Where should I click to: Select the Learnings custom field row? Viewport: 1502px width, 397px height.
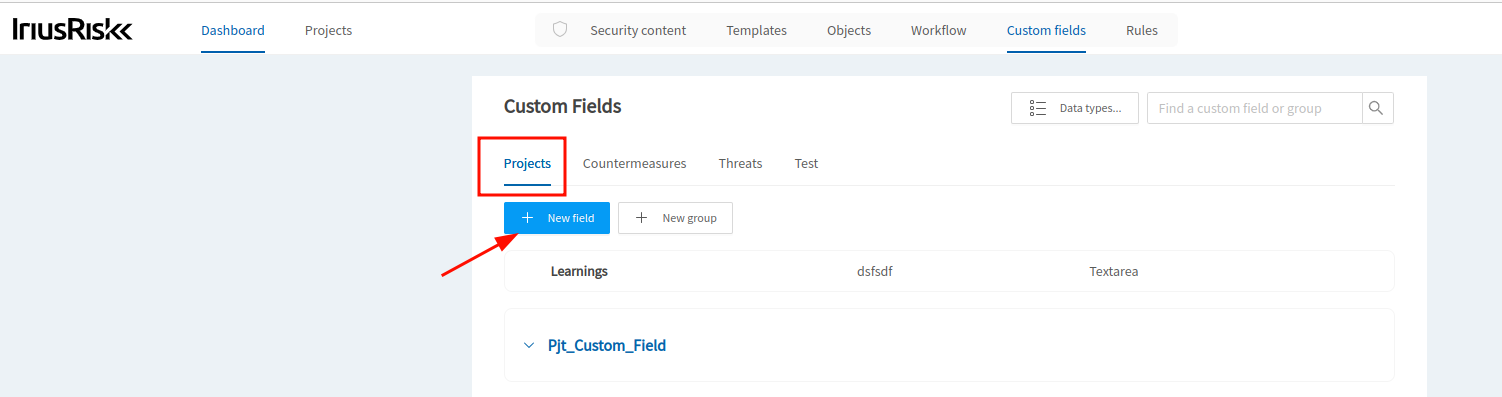pyautogui.click(x=949, y=271)
